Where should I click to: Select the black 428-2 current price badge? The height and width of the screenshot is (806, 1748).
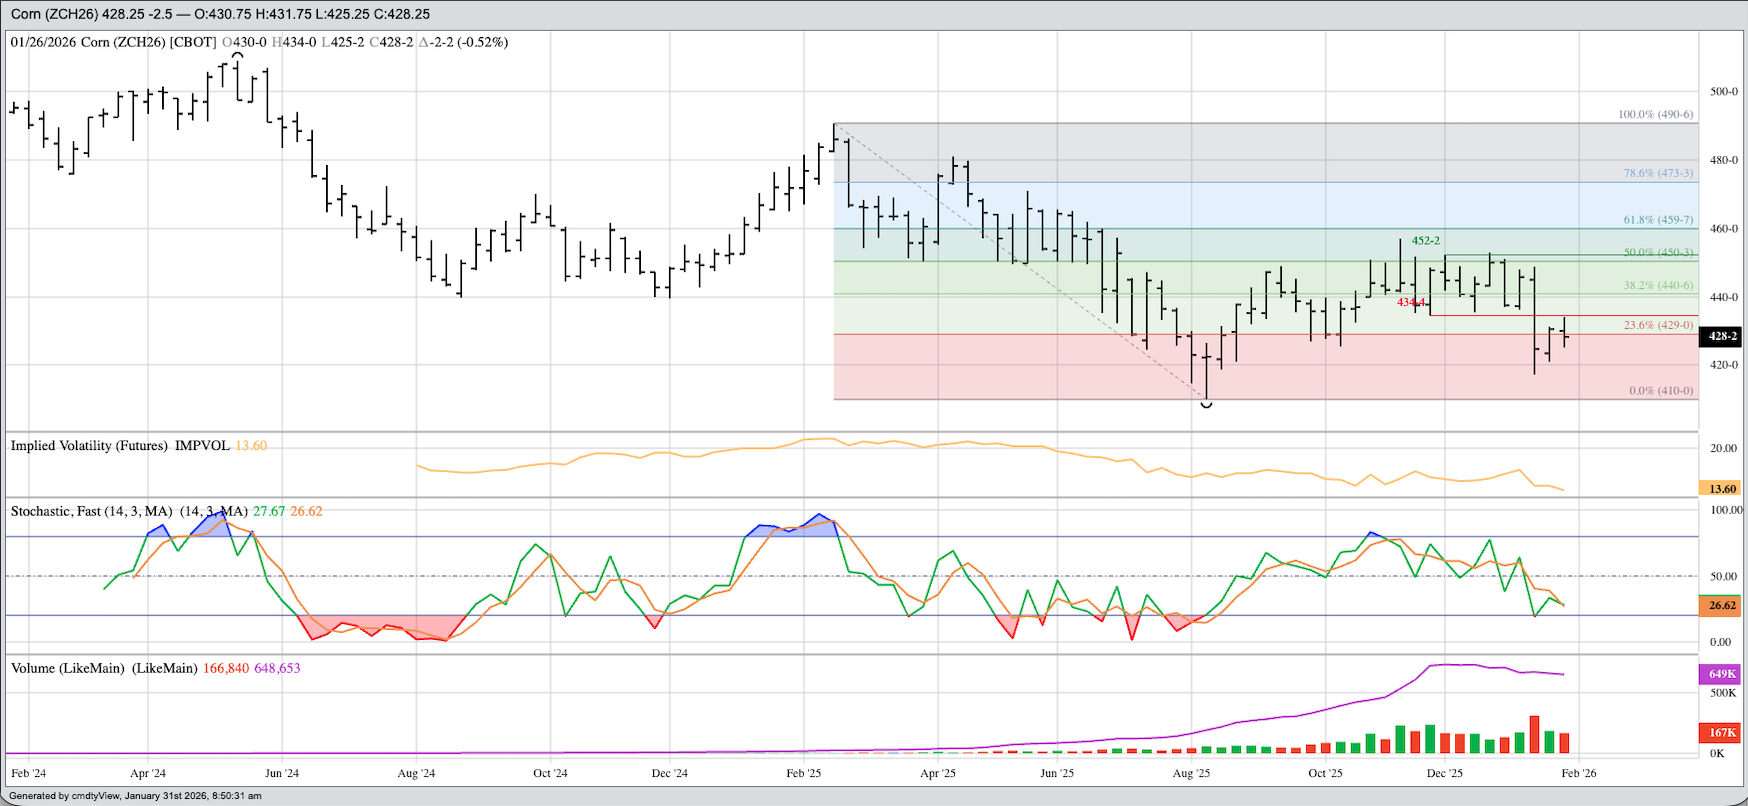pos(1721,337)
